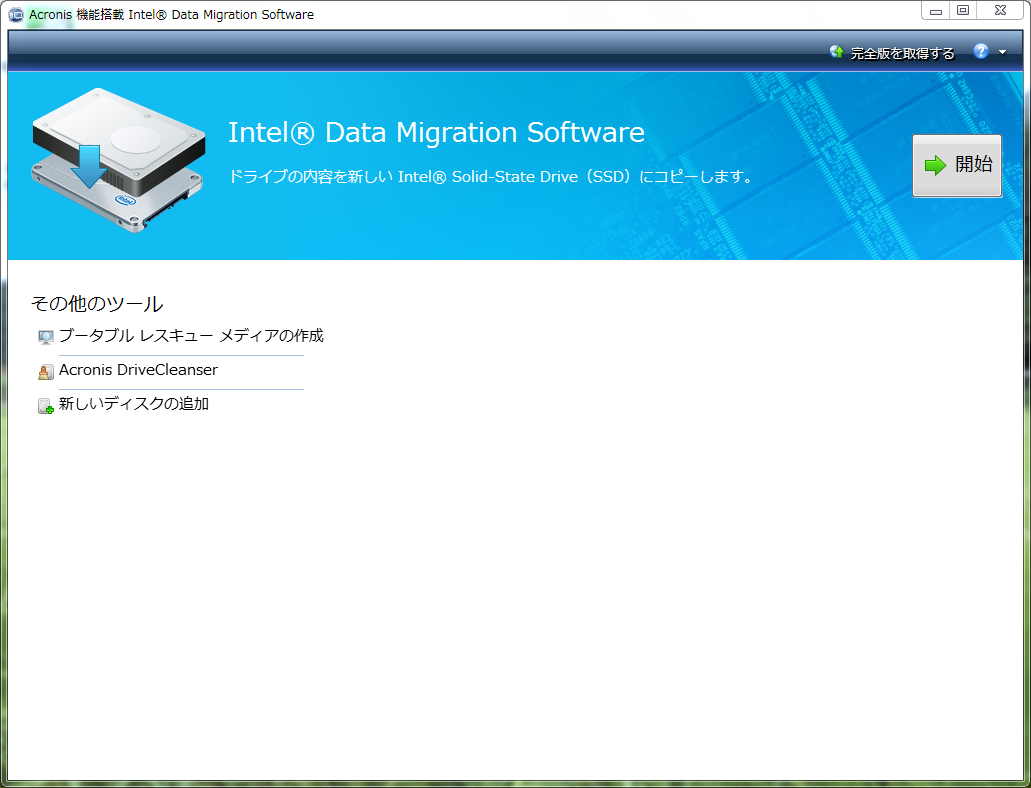This screenshot has height=788, width=1031.
Task: Click the その他のツール section heading
Action: 97,304
